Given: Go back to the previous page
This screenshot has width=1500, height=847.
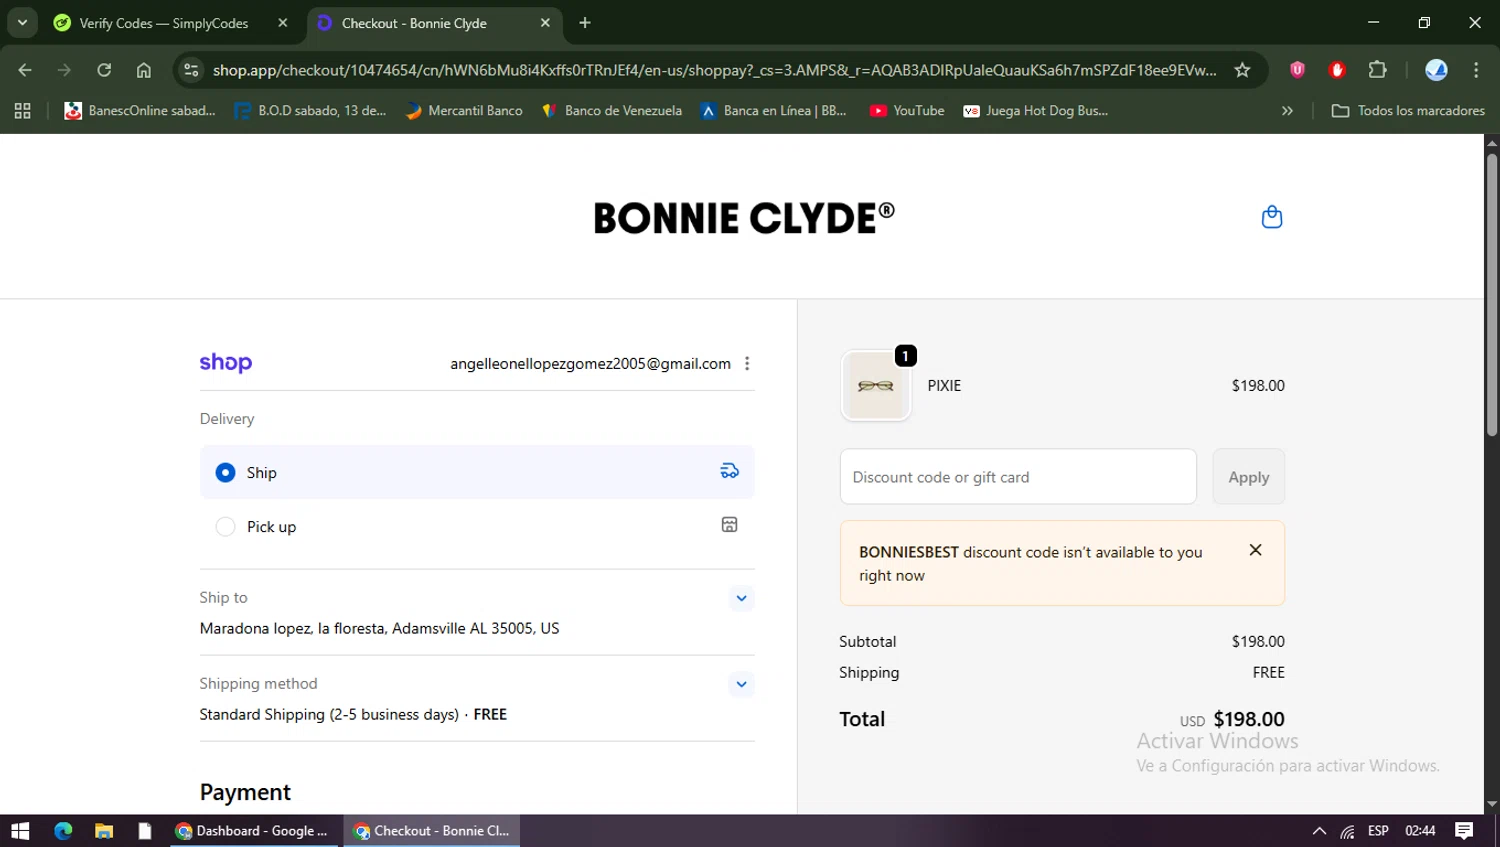Looking at the screenshot, I should coord(25,70).
